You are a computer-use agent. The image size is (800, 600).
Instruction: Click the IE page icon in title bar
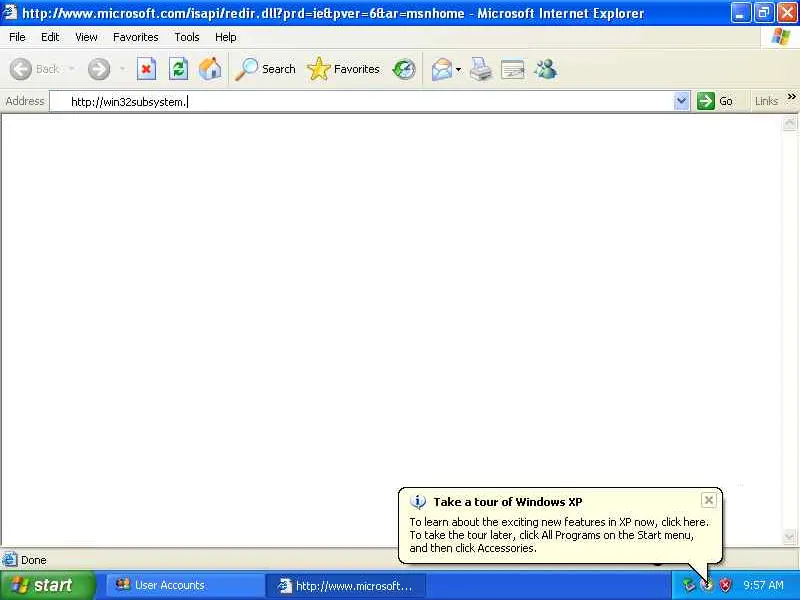[x=10, y=12]
